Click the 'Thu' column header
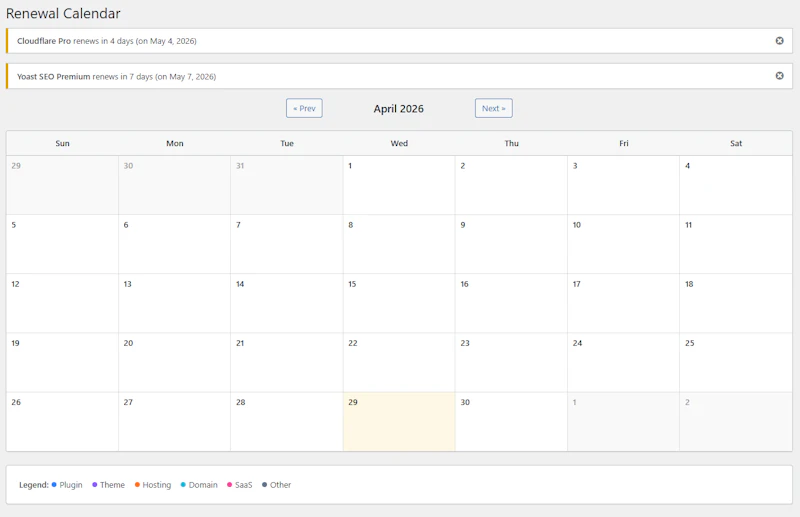800x517 pixels. click(x=511, y=143)
